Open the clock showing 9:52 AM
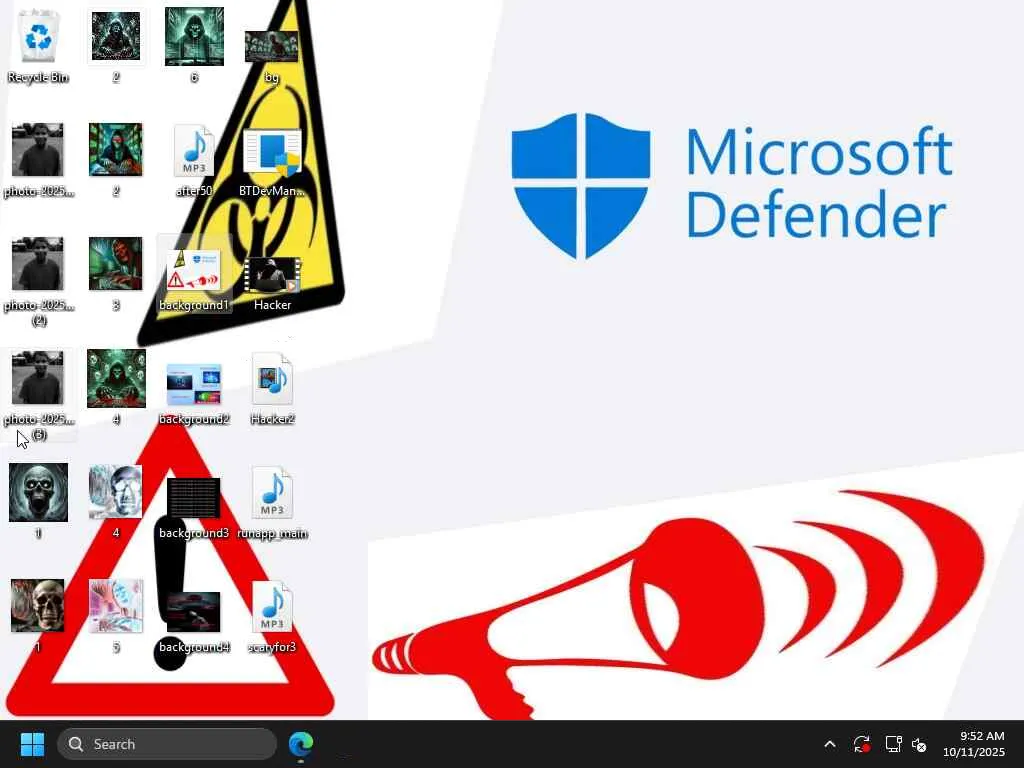Image resolution: width=1024 pixels, height=768 pixels. [x=974, y=744]
